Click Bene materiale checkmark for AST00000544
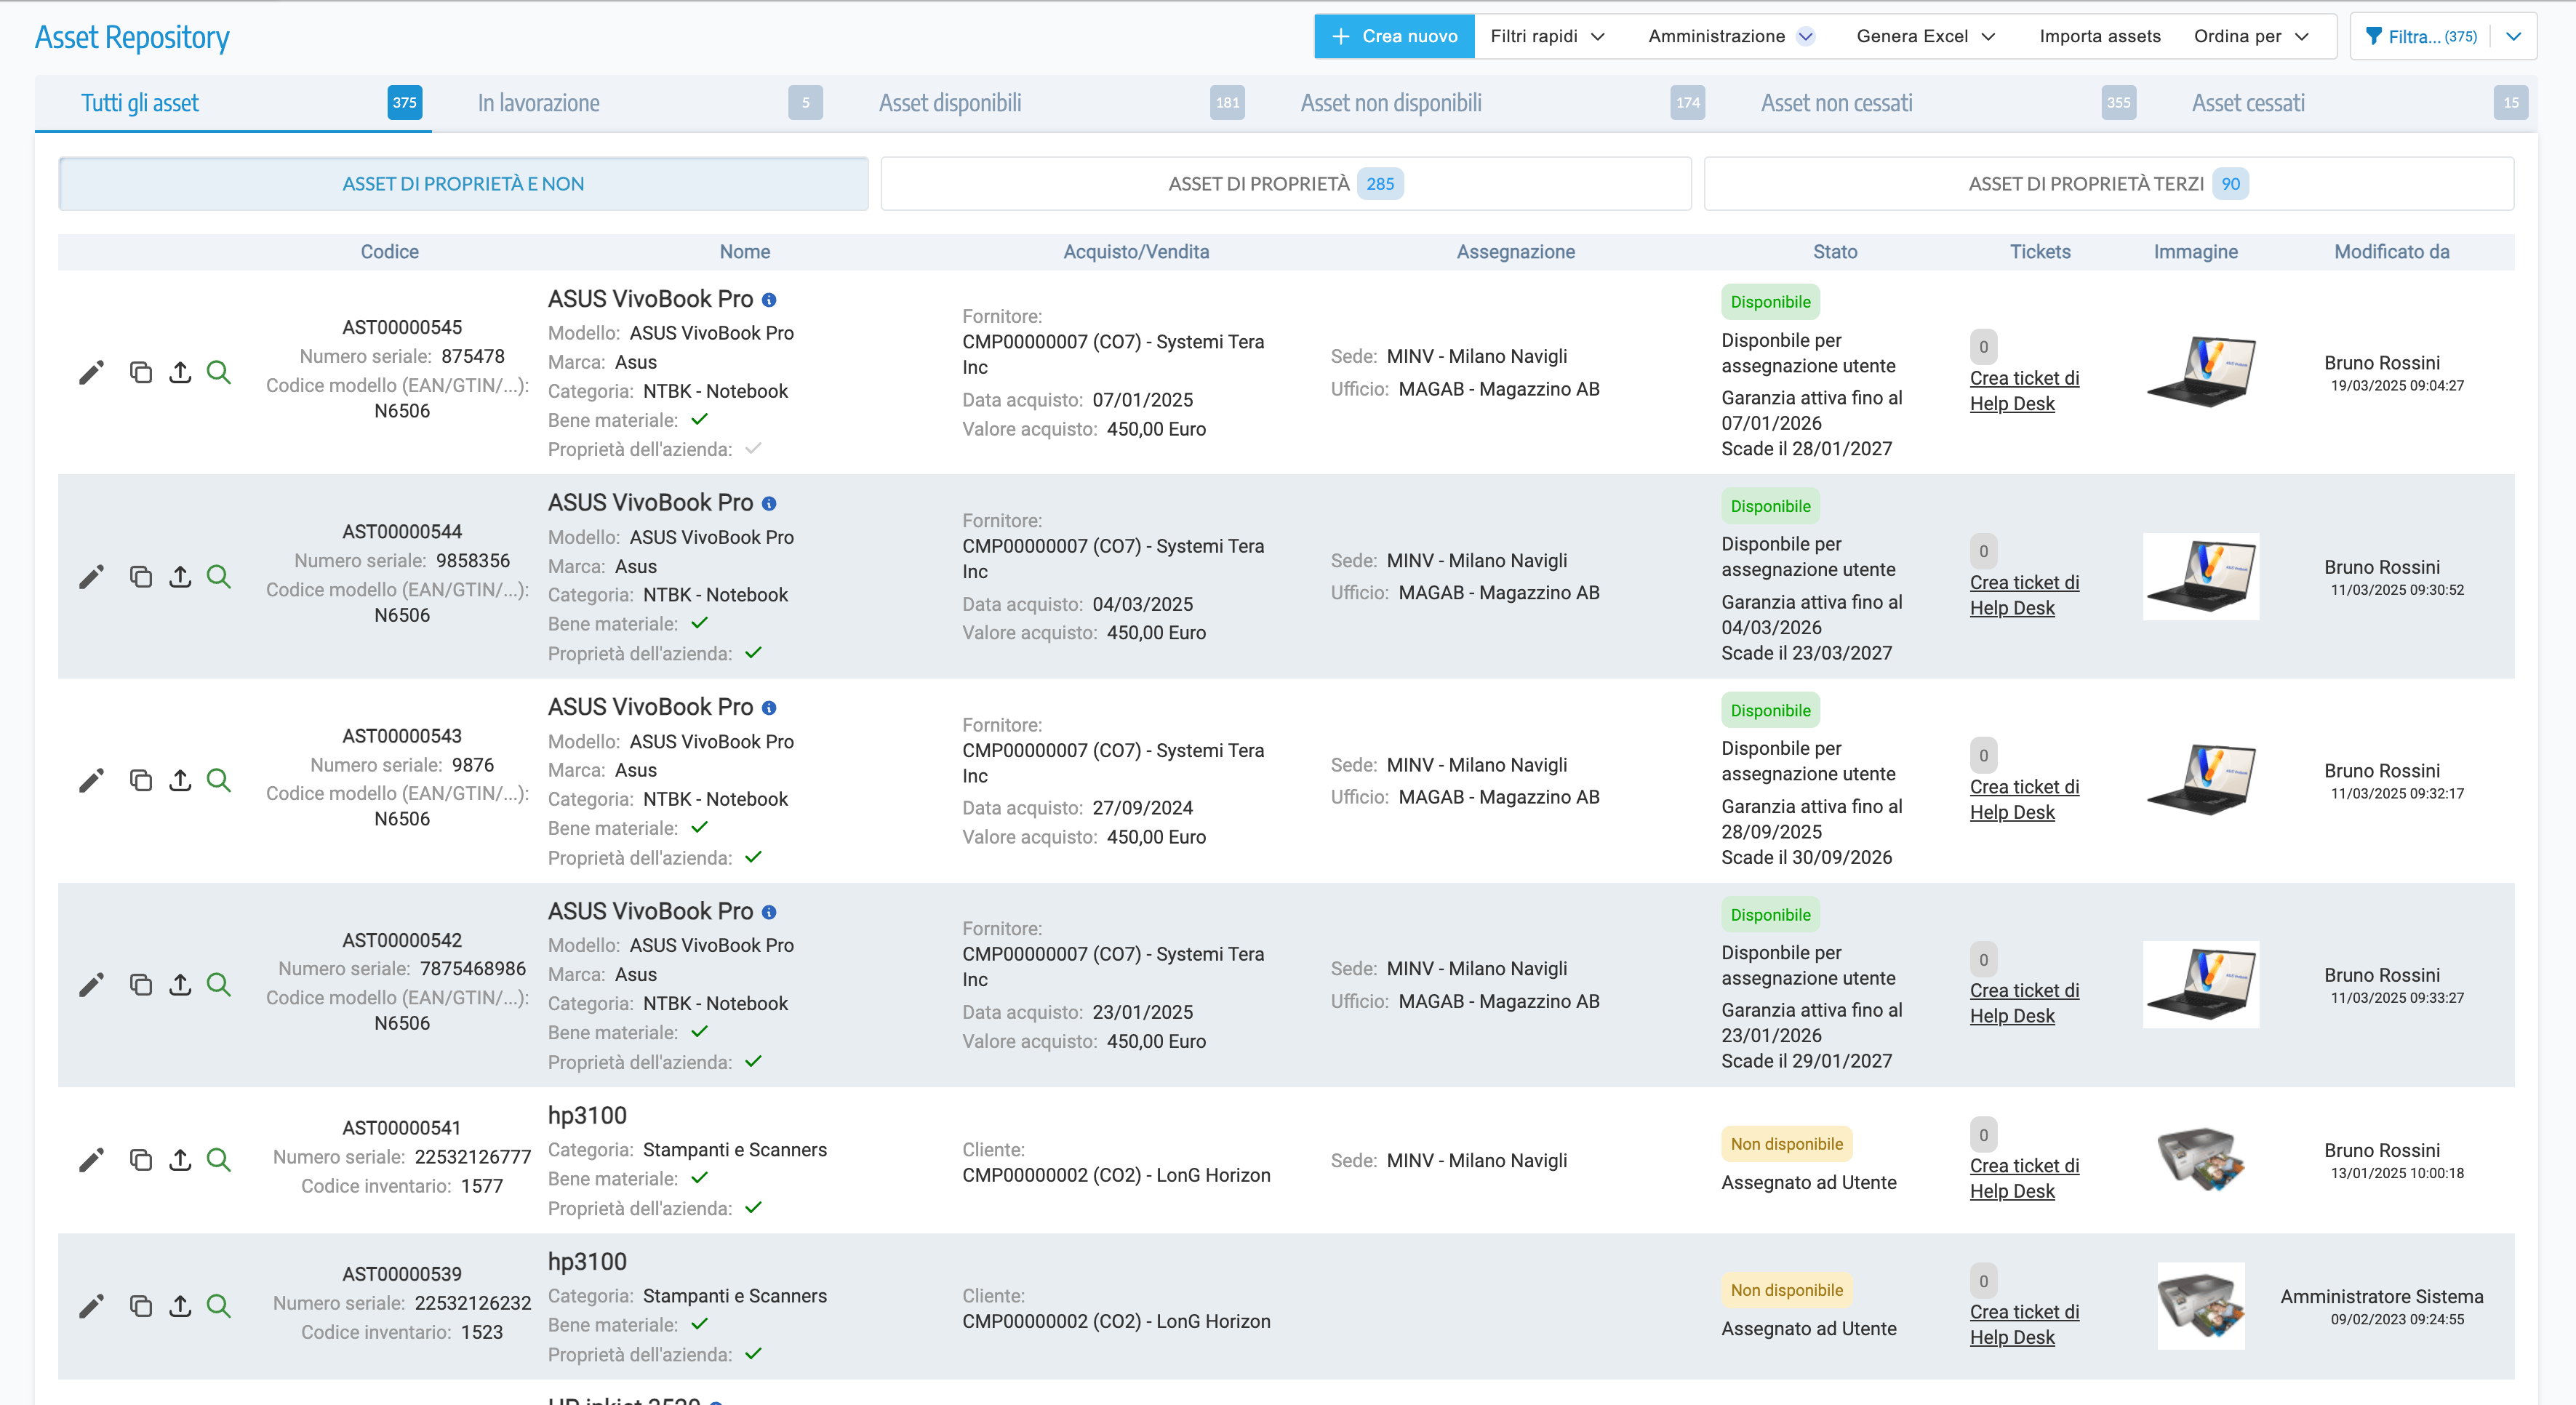This screenshot has height=1405, width=2576. (x=700, y=623)
